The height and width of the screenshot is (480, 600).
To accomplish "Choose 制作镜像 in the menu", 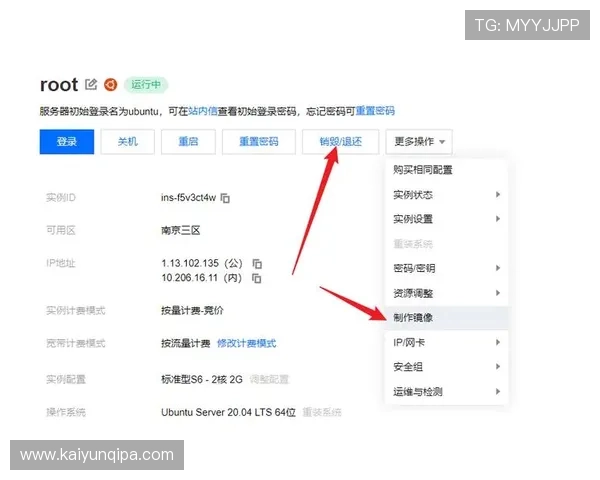I will 447,318.
